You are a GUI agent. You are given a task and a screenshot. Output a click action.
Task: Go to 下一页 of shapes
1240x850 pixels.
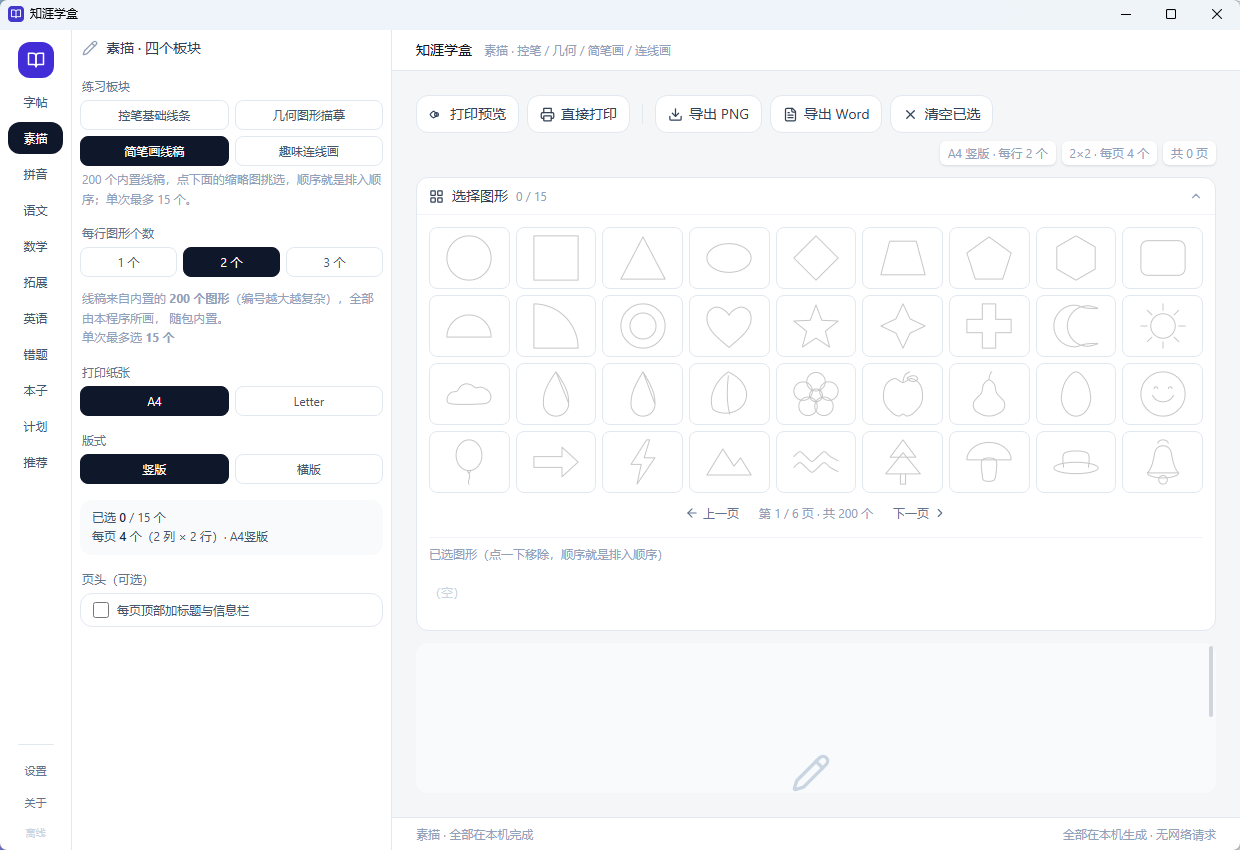coord(918,513)
